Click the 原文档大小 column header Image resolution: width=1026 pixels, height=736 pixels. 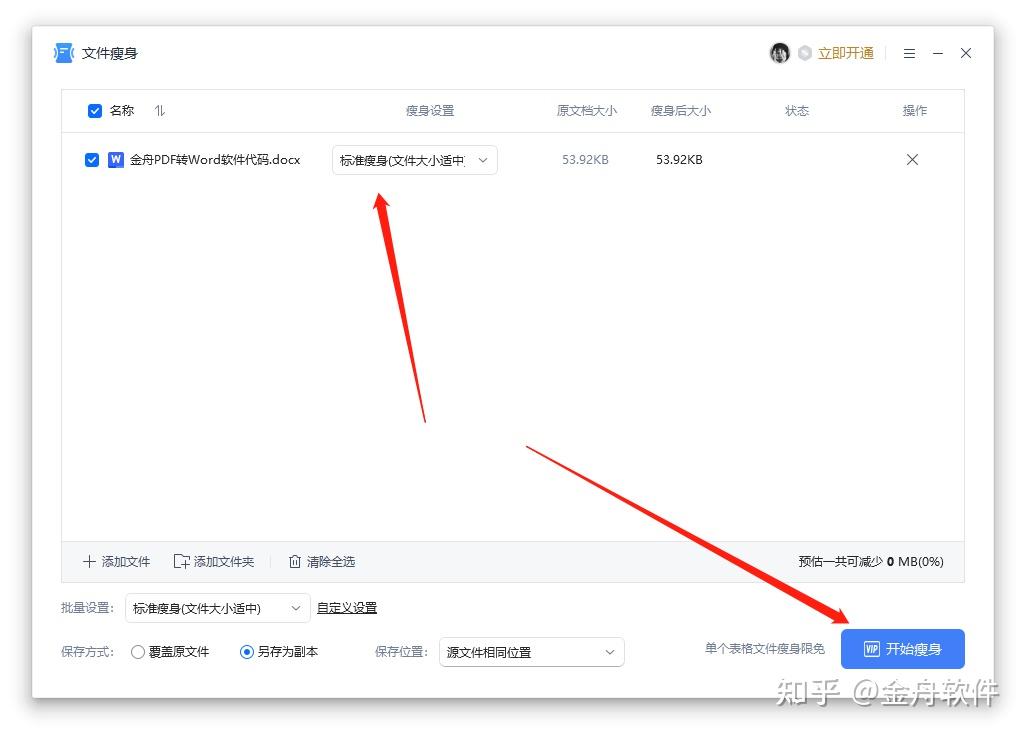[586, 111]
